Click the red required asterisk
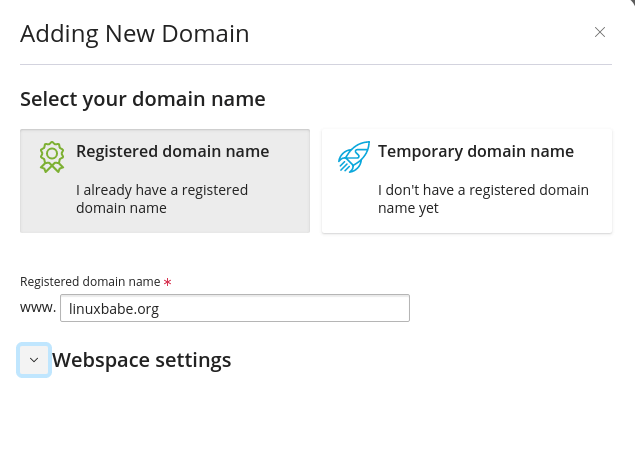The width and height of the screenshot is (635, 463). point(167,283)
